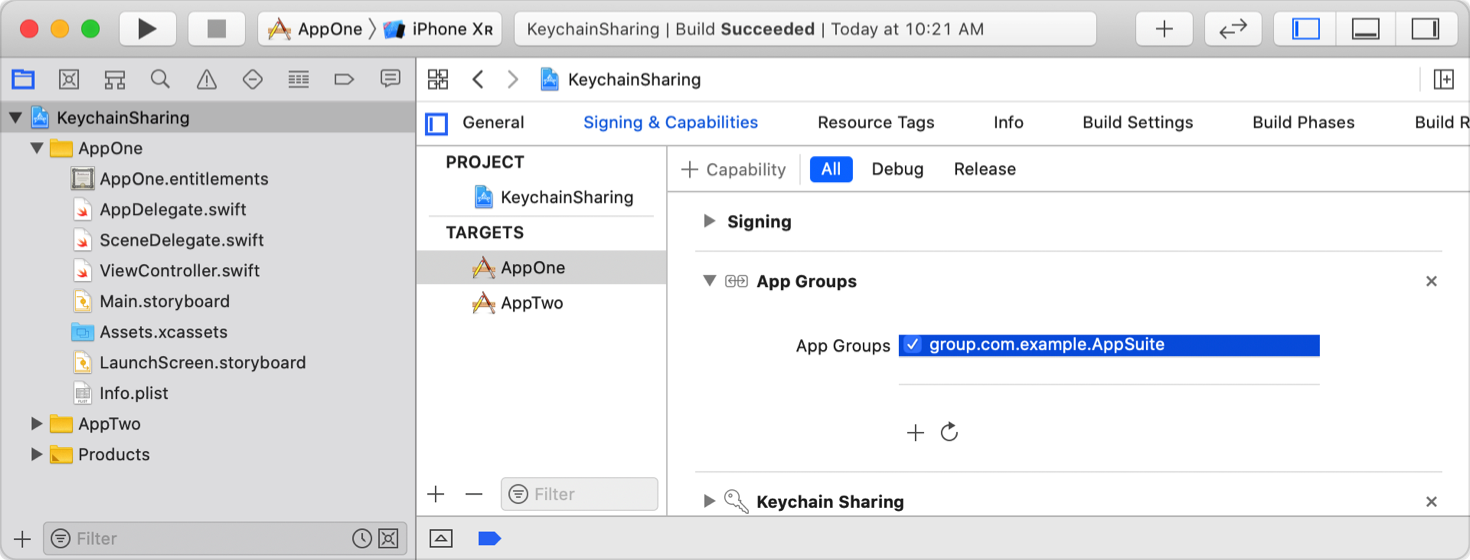
Task: Expand the Signing section
Action: [x=709, y=221]
